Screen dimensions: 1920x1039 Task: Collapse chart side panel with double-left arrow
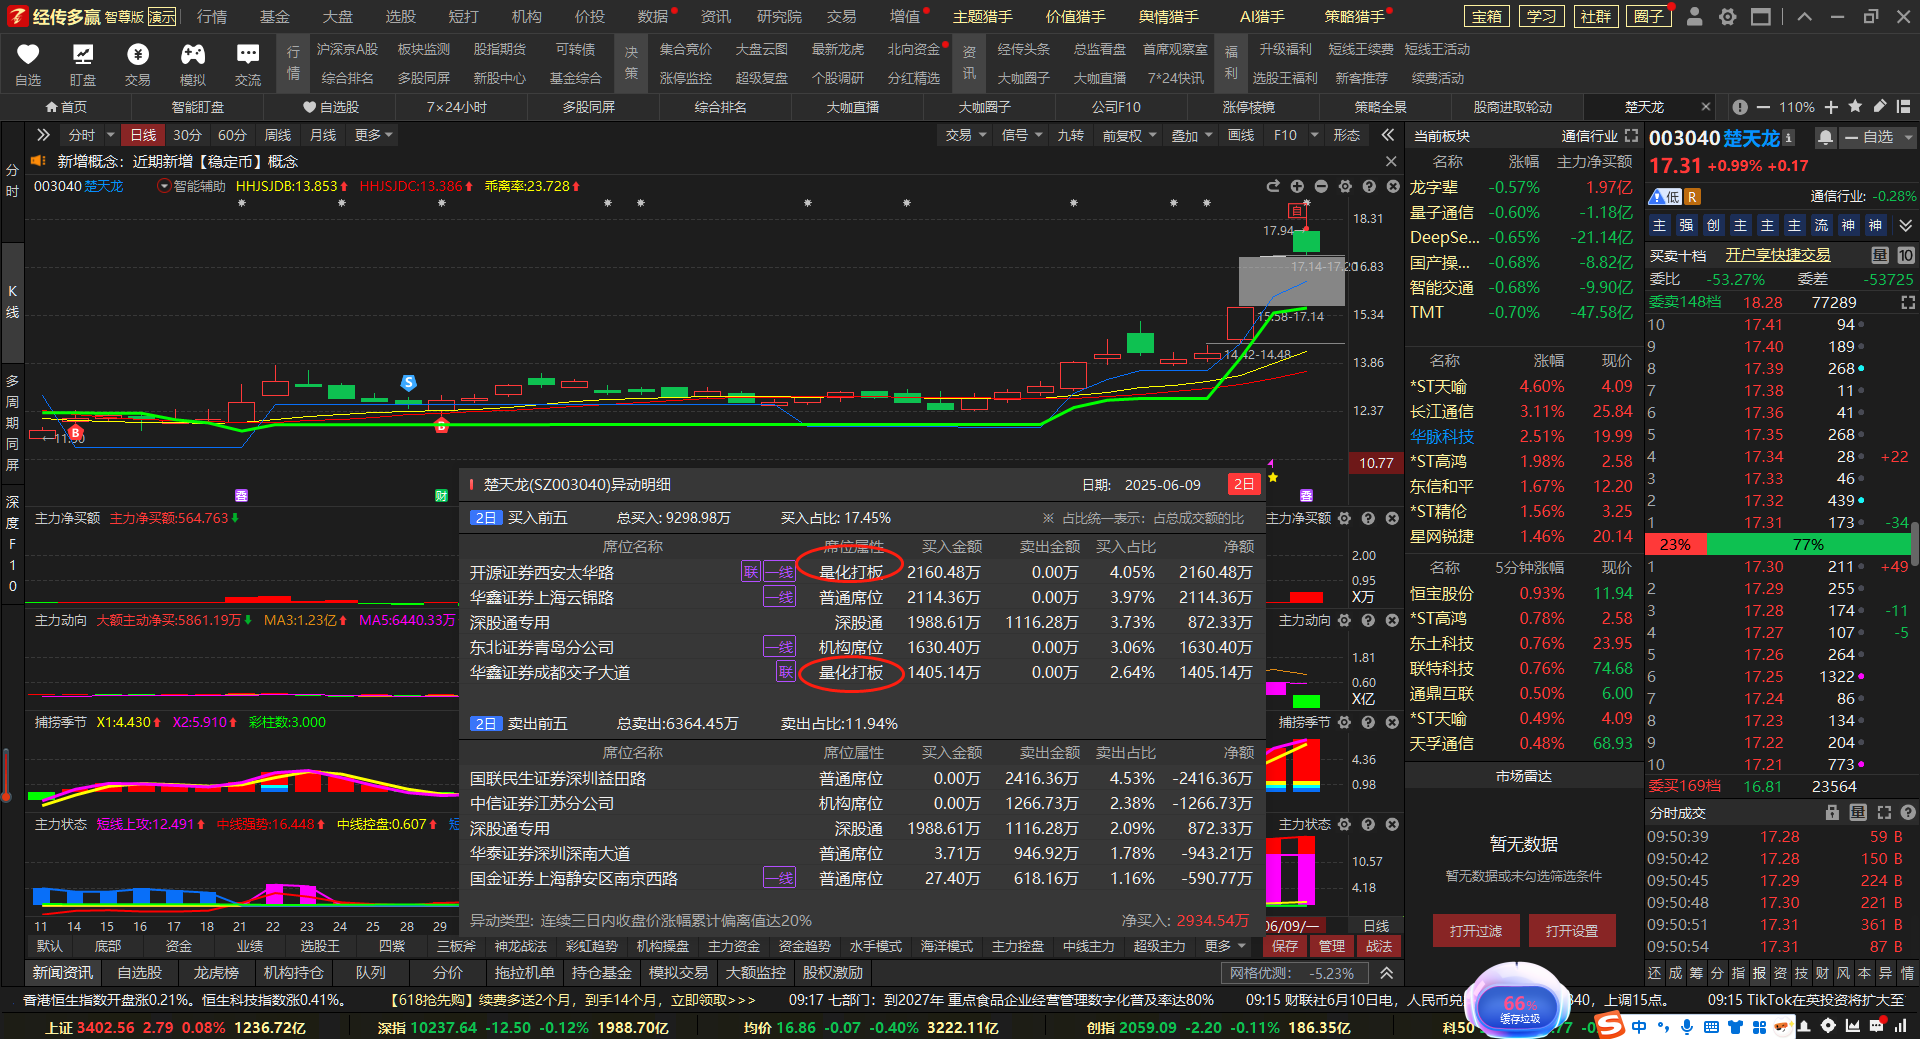1388,135
